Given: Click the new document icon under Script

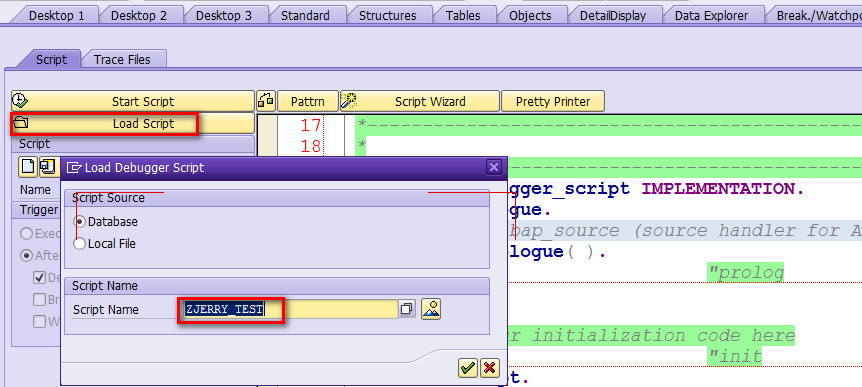Looking at the screenshot, I should (x=27, y=167).
